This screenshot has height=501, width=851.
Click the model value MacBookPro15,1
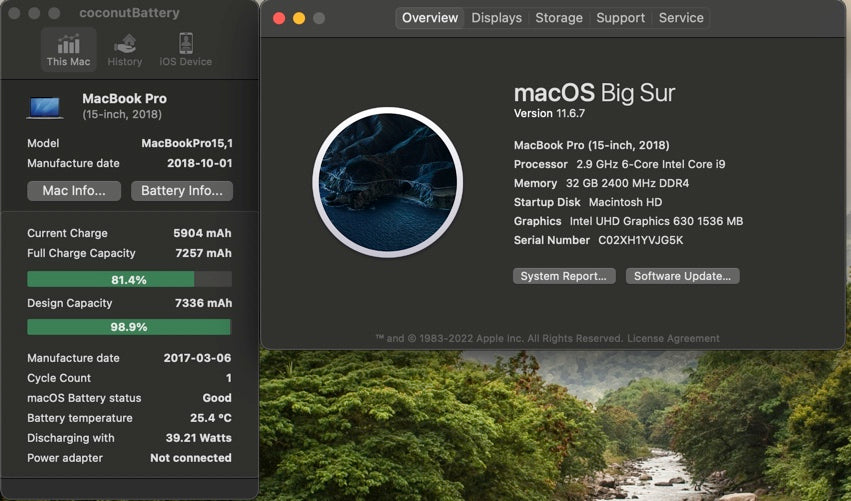pos(187,143)
